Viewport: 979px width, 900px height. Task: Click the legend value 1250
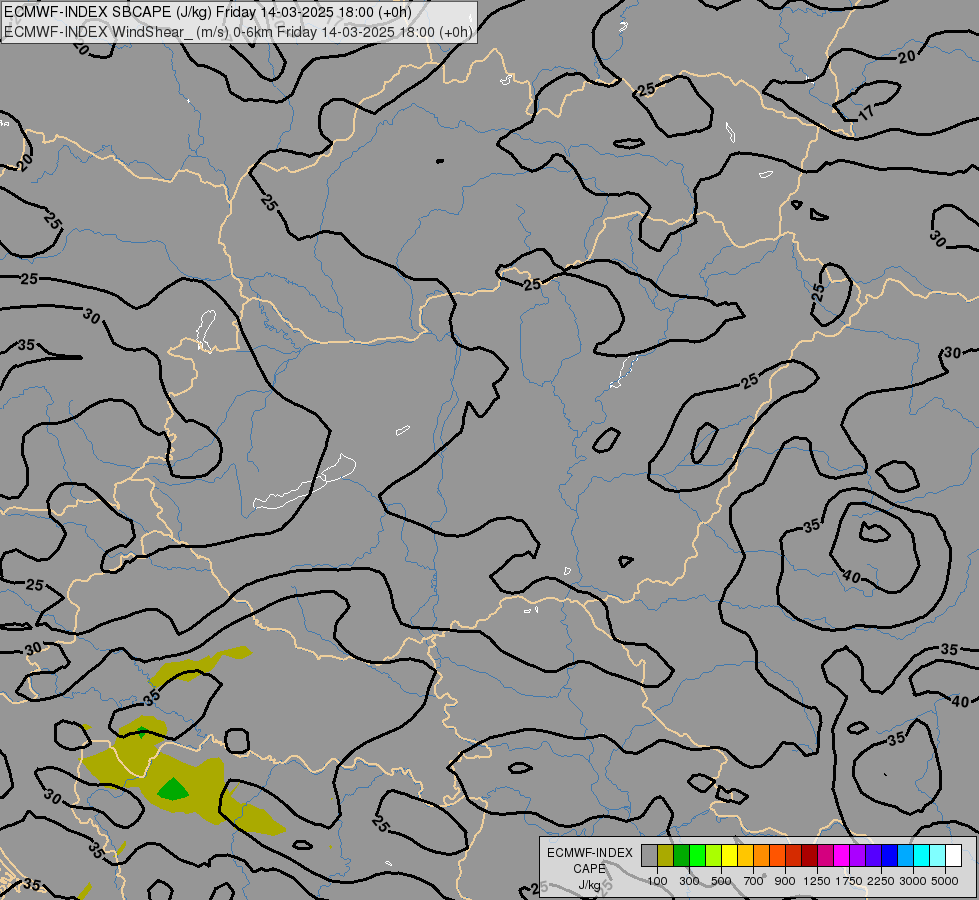tap(817, 881)
